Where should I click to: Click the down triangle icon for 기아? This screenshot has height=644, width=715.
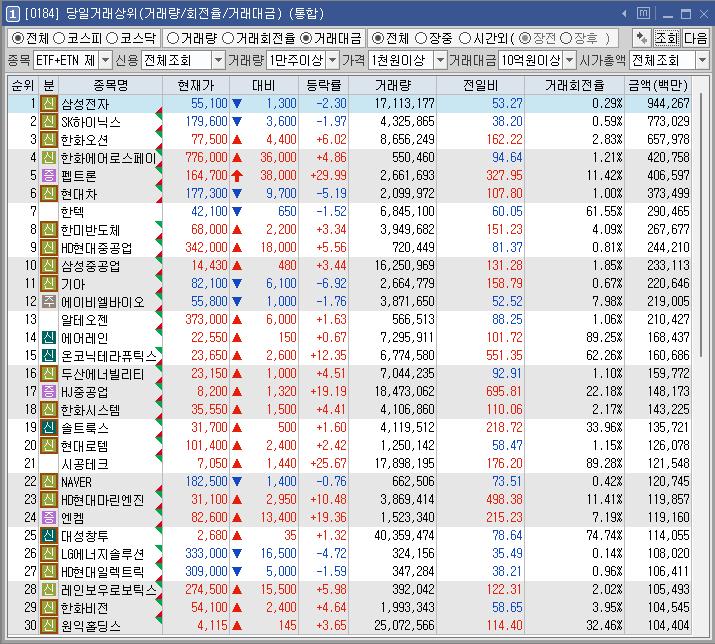pos(237,283)
